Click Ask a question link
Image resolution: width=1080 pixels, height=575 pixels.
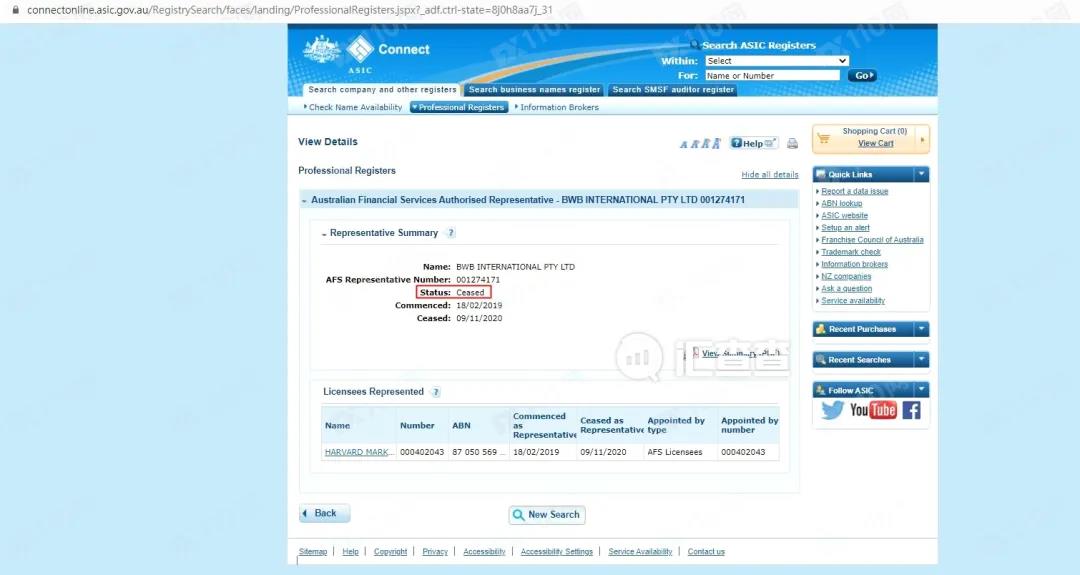coord(847,289)
